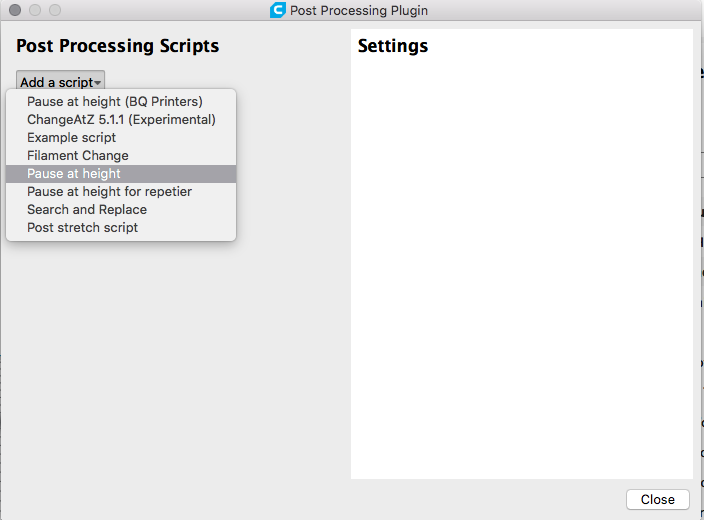Click the Post Processing Scripts heading
Viewport: 704px width, 520px height.
click(x=118, y=46)
